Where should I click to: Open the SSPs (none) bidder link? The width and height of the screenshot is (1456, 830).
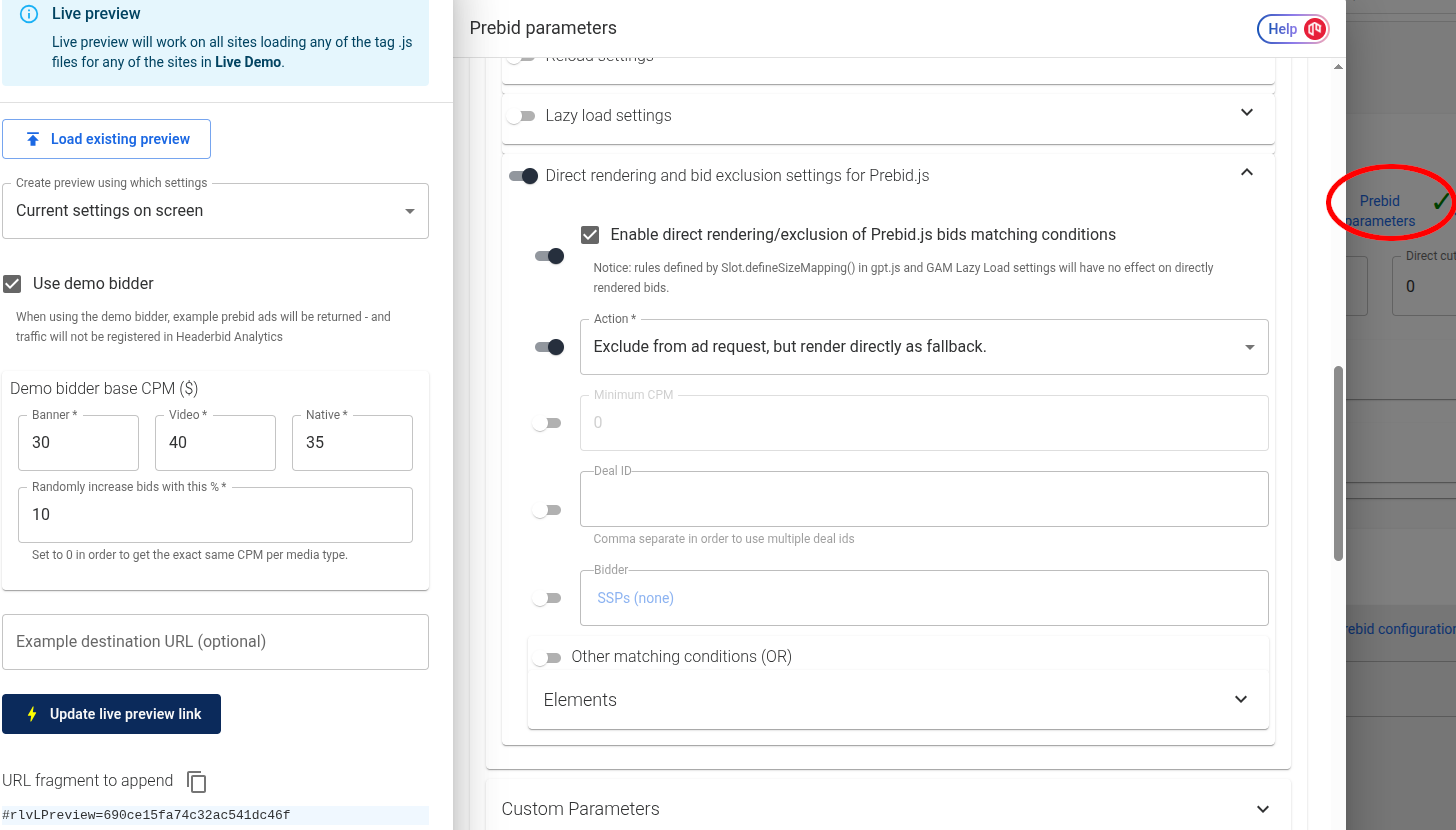635,598
